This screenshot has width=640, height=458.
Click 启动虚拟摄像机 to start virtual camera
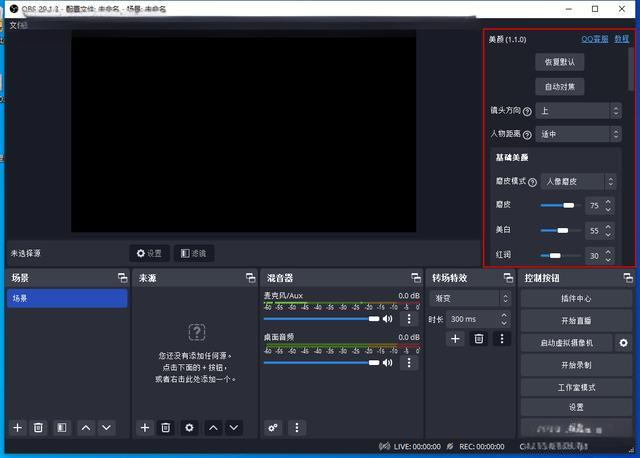pyautogui.click(x=565, y=343)
